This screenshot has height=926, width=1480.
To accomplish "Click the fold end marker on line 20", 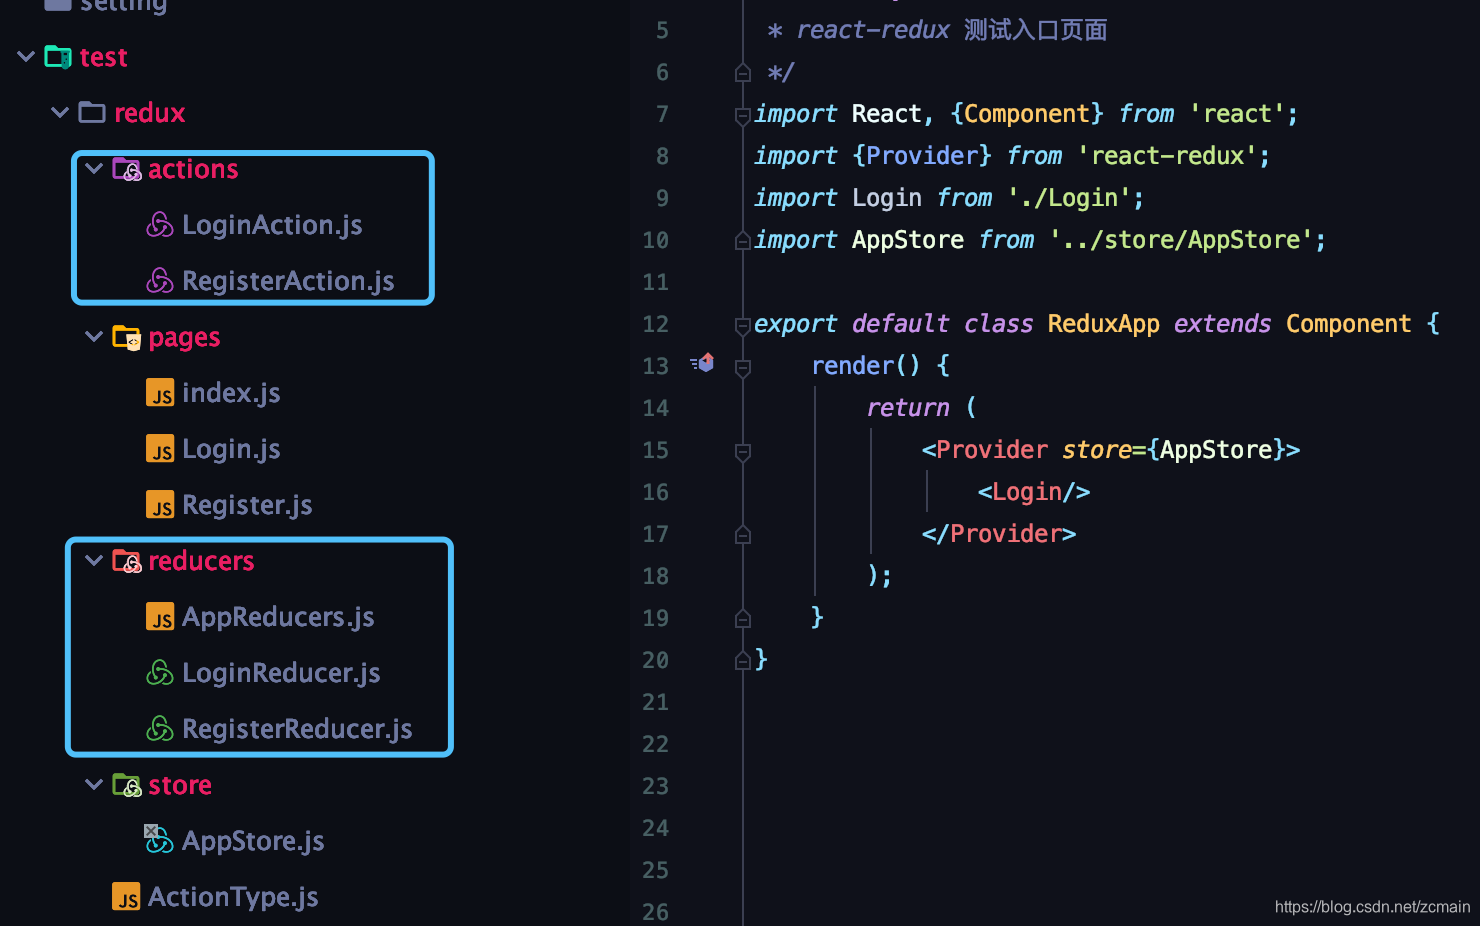I will (743, 660).
